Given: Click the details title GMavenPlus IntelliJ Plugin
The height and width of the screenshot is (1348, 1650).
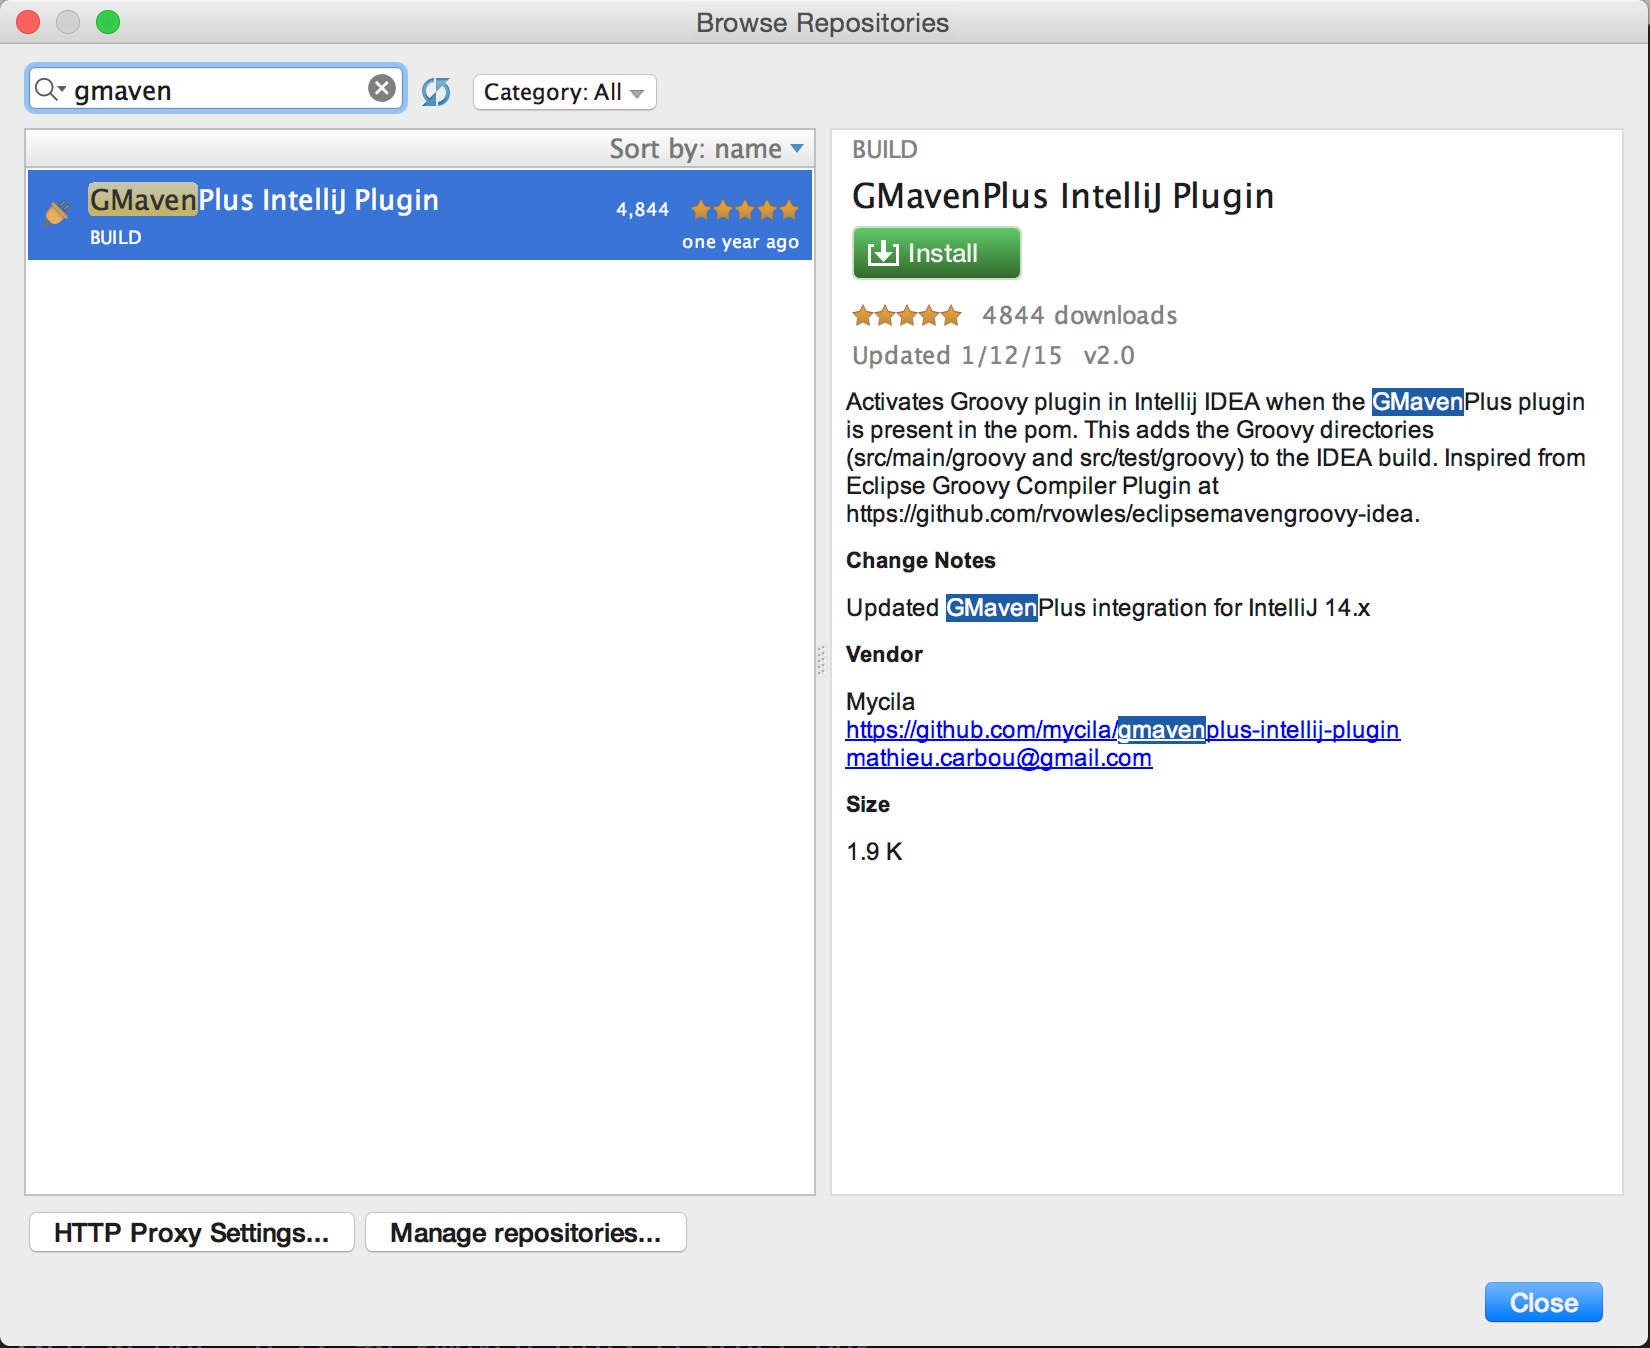Looking at the screenshot, I should (x=1062, y=196).
